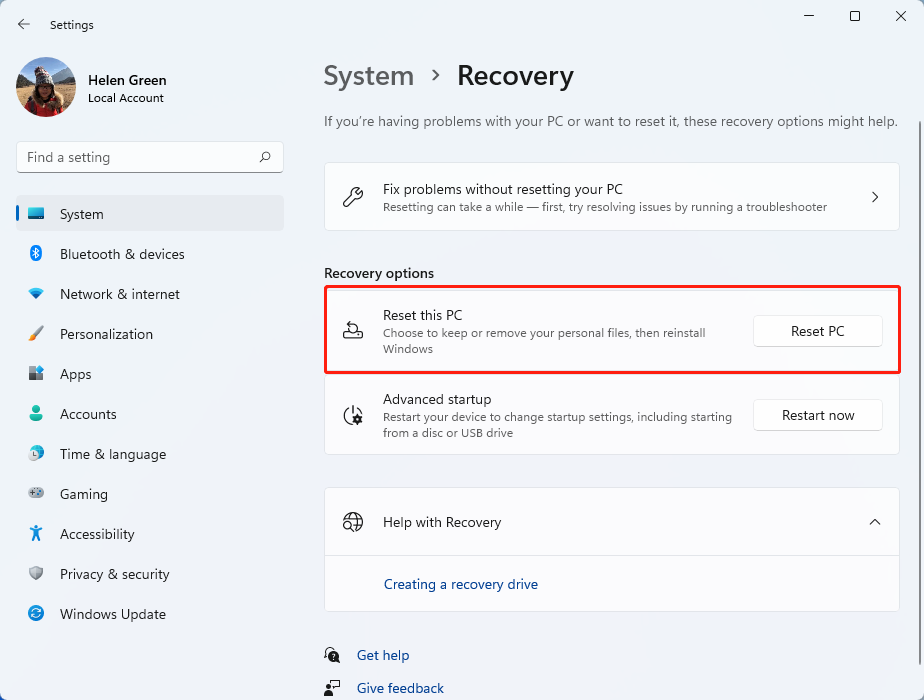Click the Advanced startup power-gear icon
The height and width of the screenshot is (700, 924).
[x=353, y=415]
